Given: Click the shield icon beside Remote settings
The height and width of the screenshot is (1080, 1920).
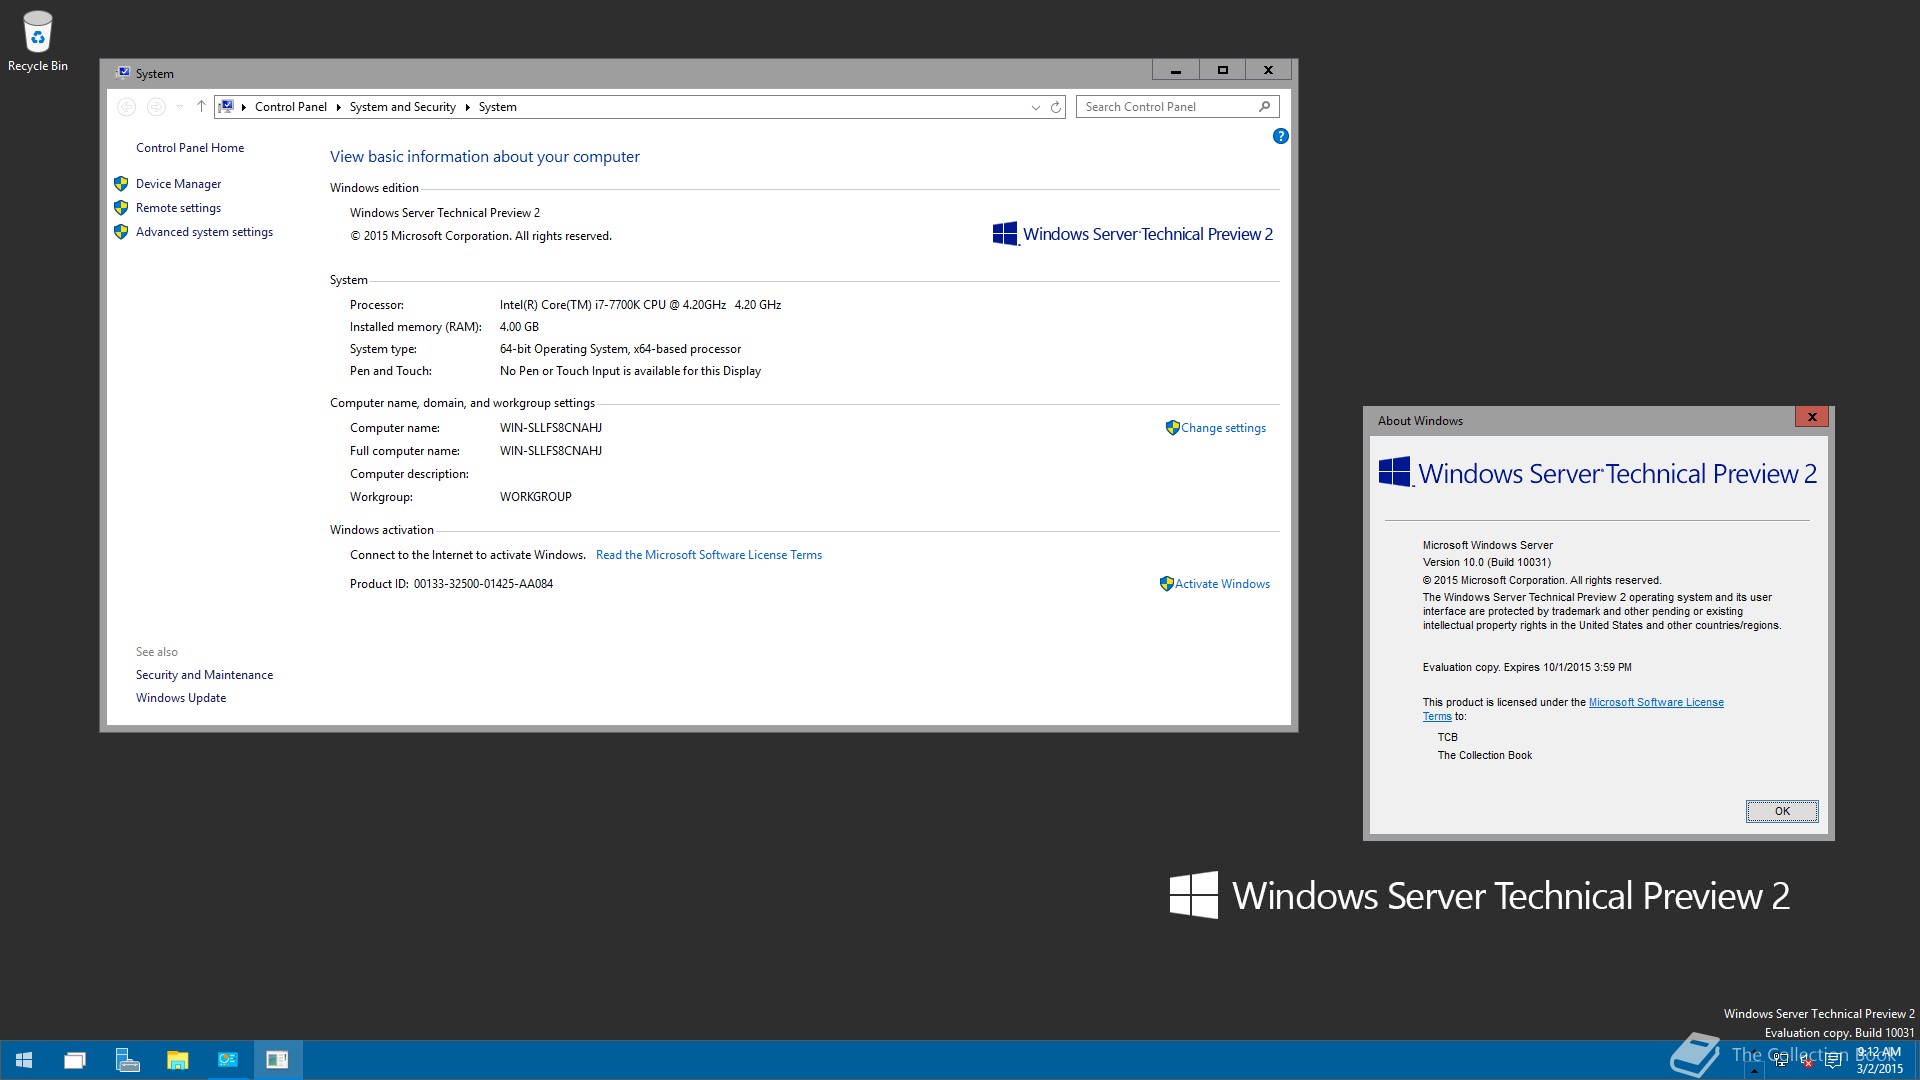Looking at the screenshot, I should pos(121,208).
